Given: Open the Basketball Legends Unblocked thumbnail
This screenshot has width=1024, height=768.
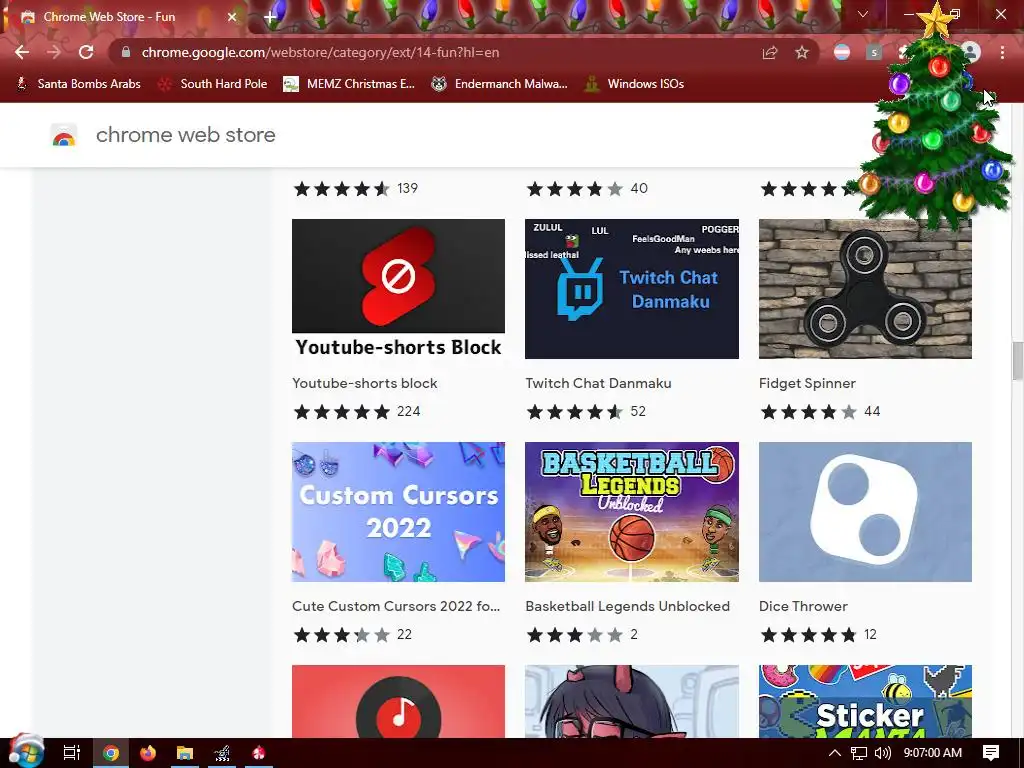Looking at the screenshot, I should click(632, 512).
